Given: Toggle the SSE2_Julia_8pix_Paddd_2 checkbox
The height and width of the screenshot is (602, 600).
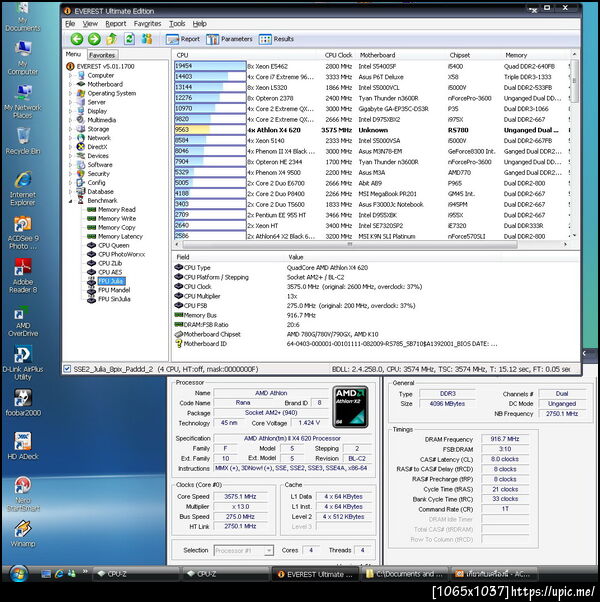Looking at the screenshot, I should click(68, 369).
